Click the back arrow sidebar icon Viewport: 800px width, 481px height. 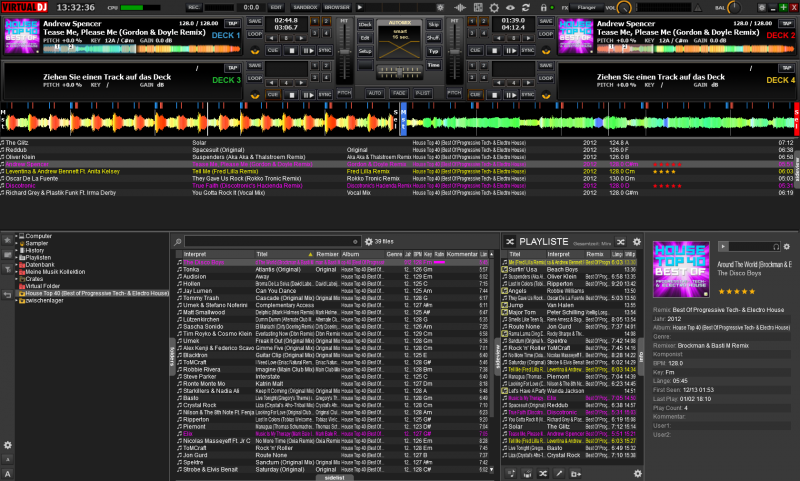pyautogui.click(x=8, y=294)
